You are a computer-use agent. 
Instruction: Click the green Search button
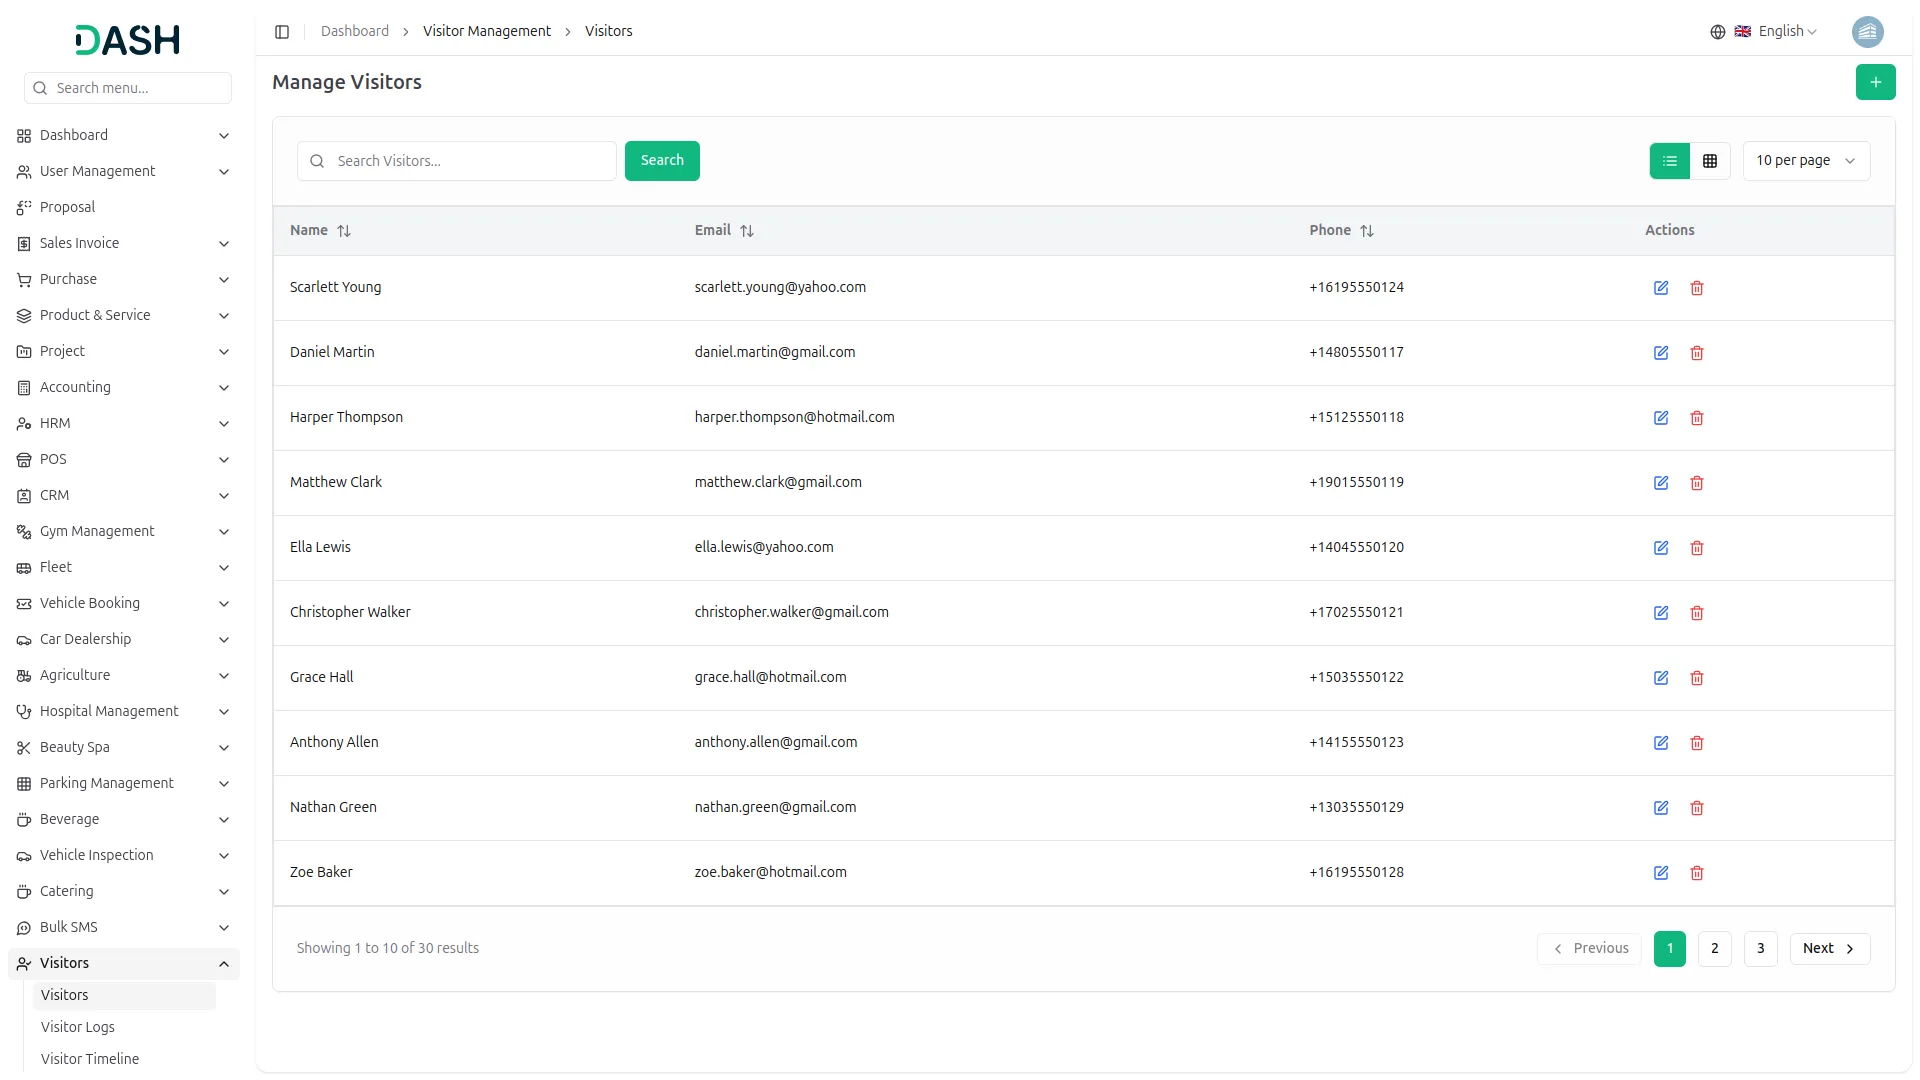[661, 161]
